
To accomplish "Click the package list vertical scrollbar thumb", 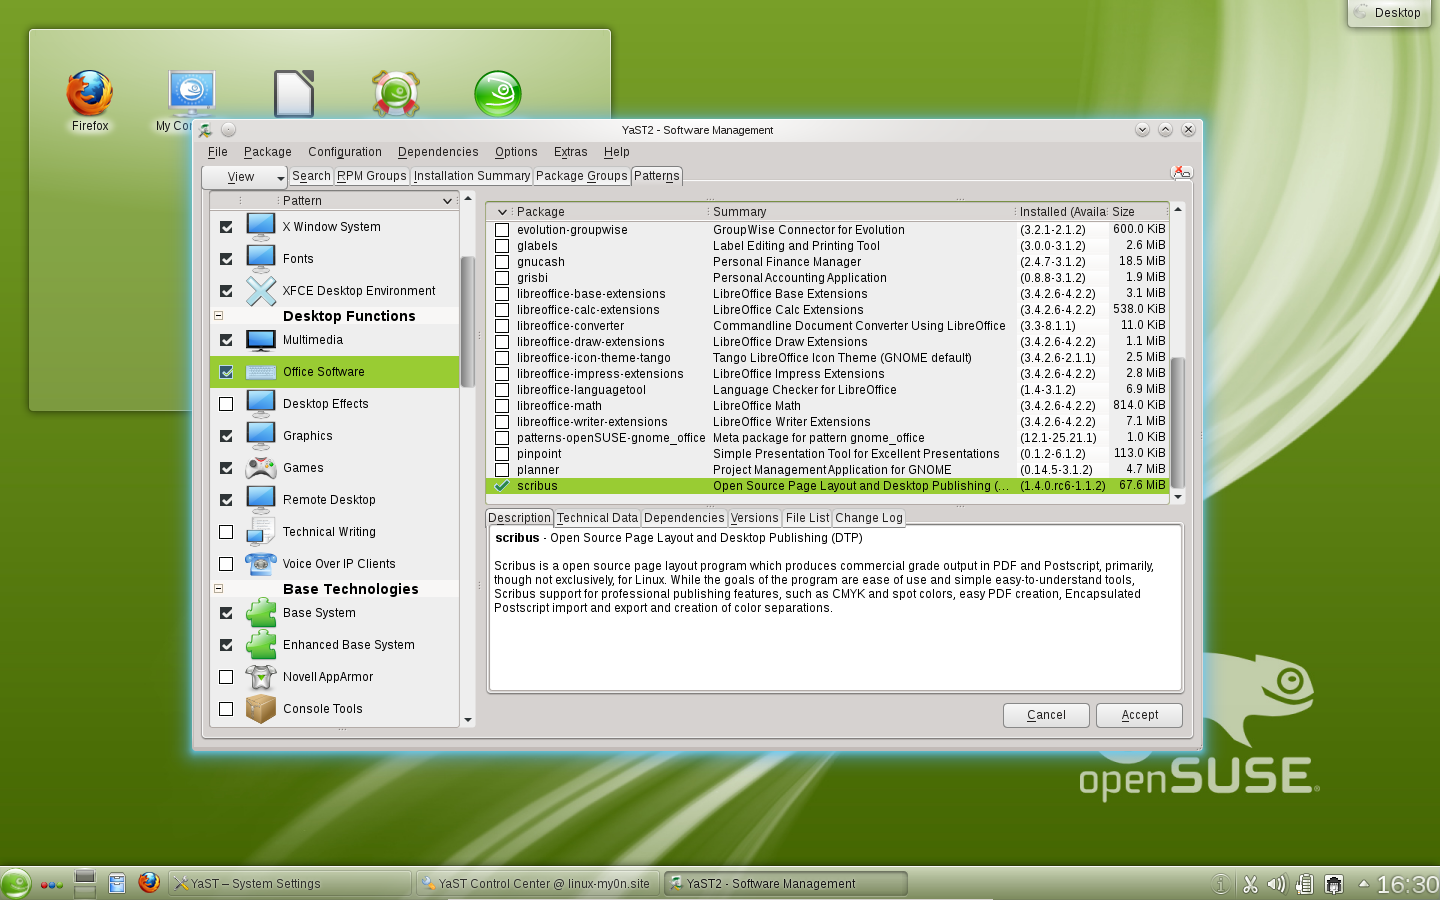I will pos(1178,422).
